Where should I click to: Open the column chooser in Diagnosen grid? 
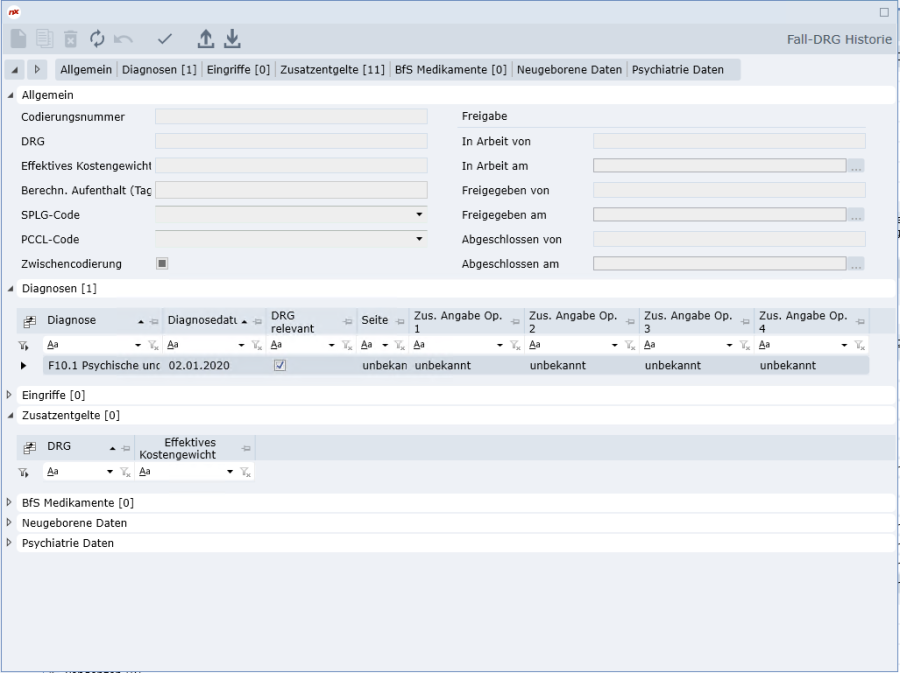[x=29, y=320]
